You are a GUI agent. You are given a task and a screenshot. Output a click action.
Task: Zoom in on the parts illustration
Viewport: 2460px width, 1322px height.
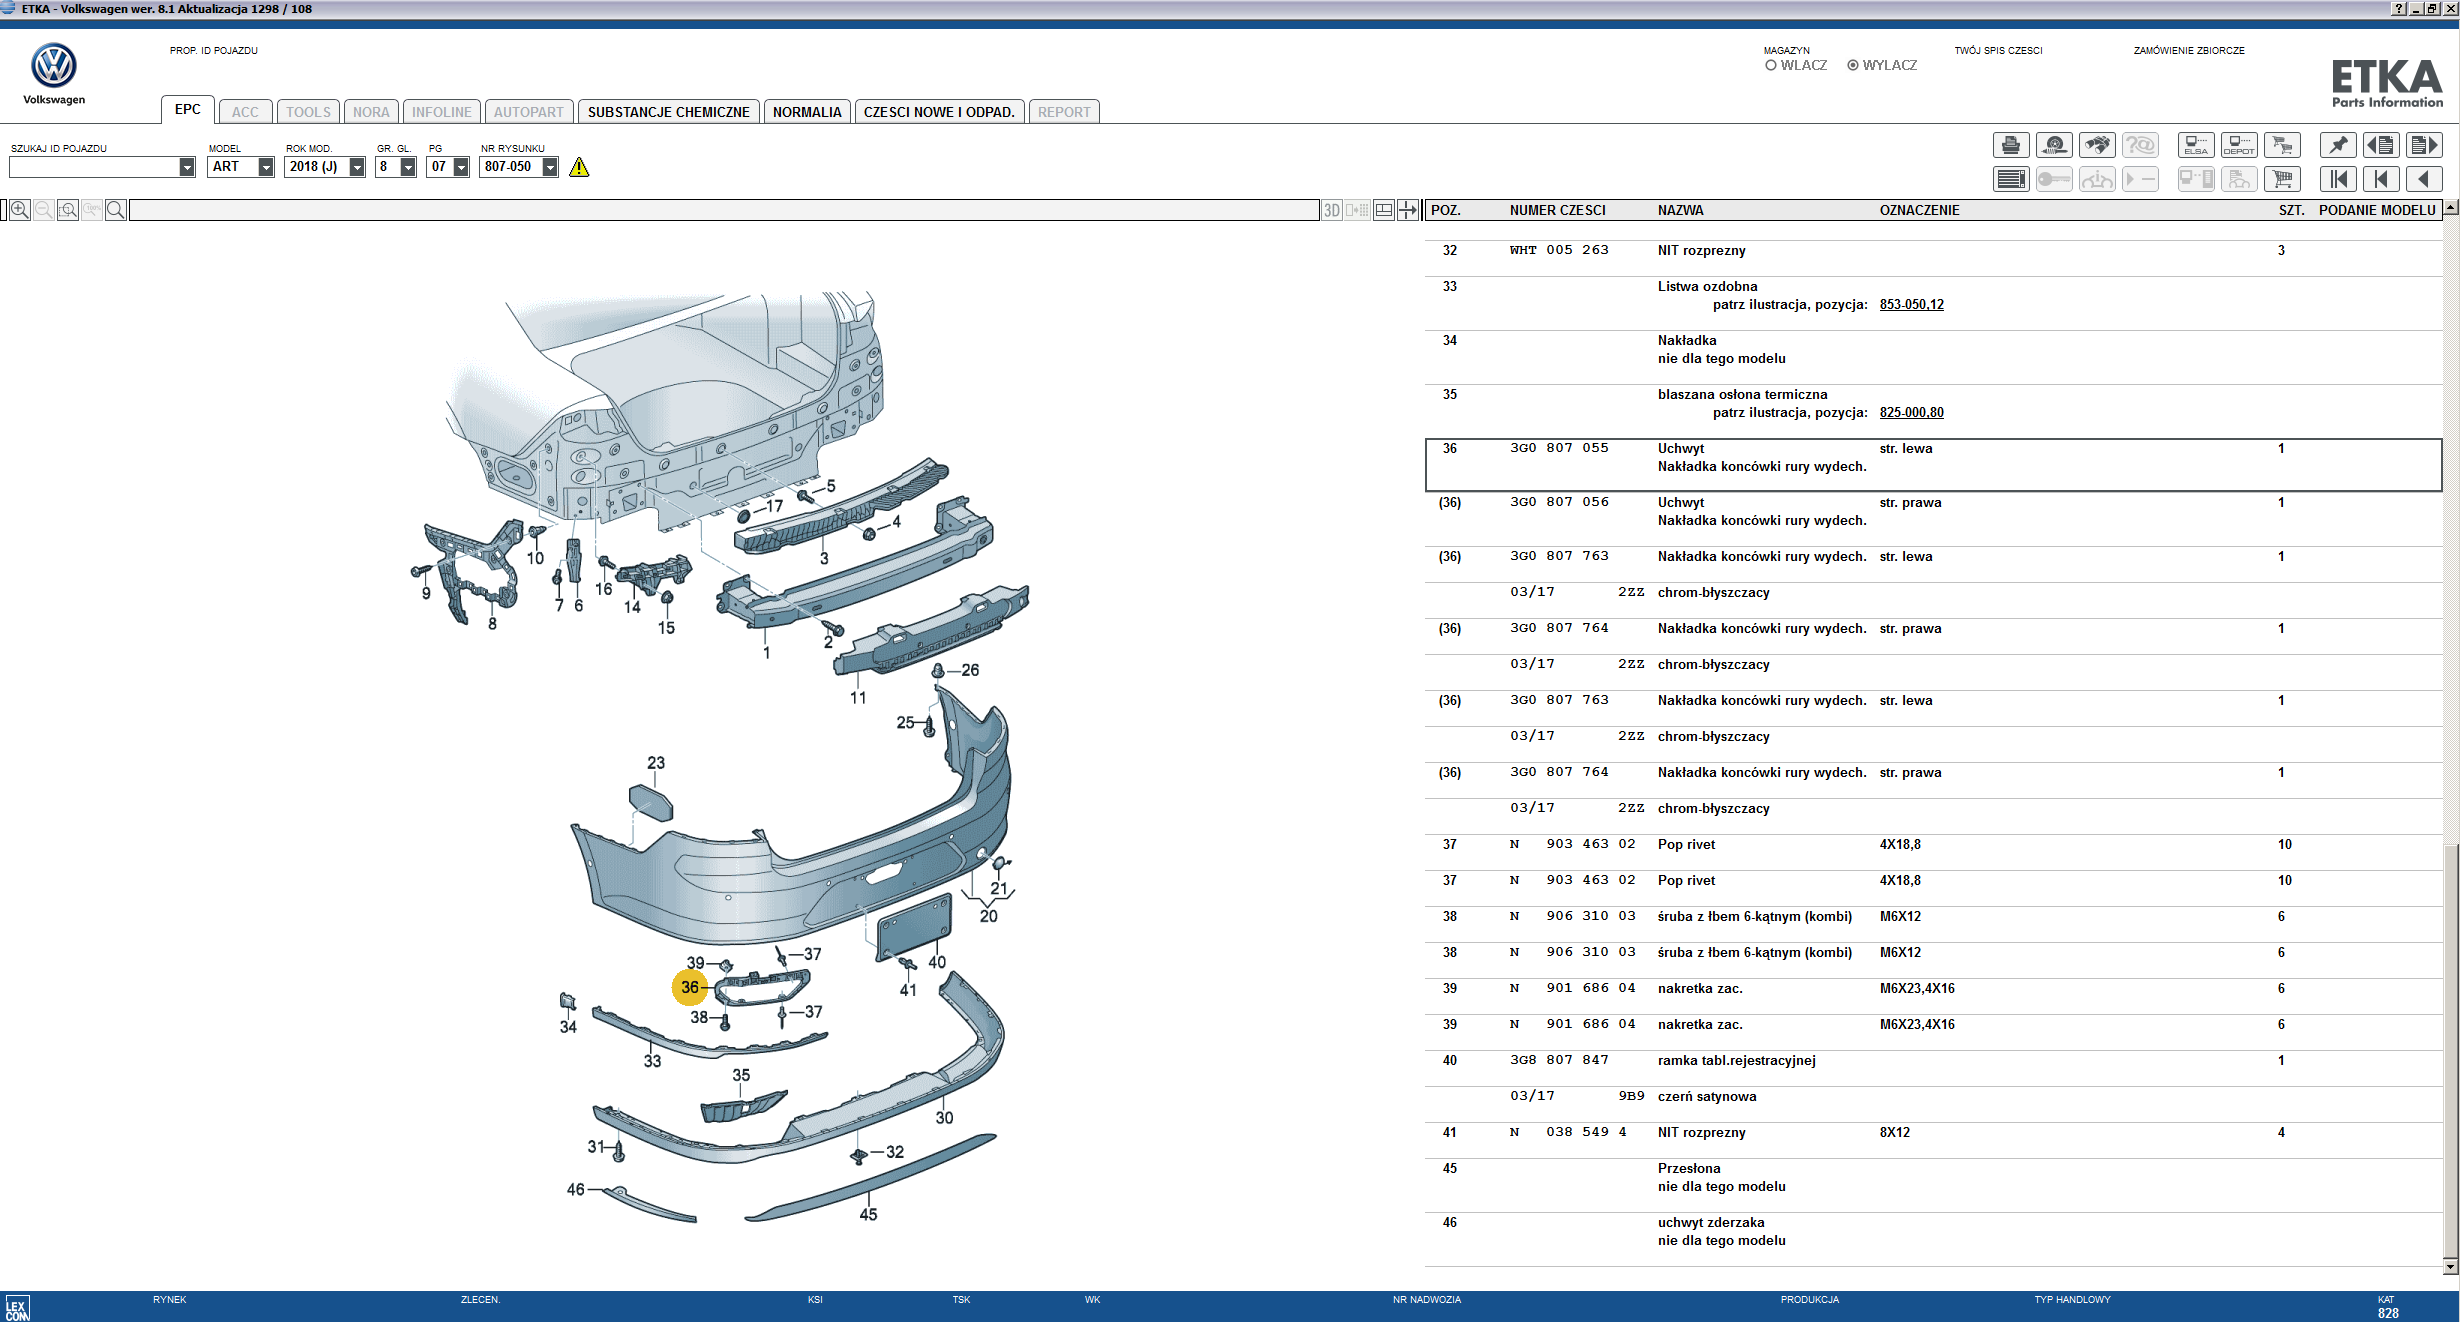[20, 210]
